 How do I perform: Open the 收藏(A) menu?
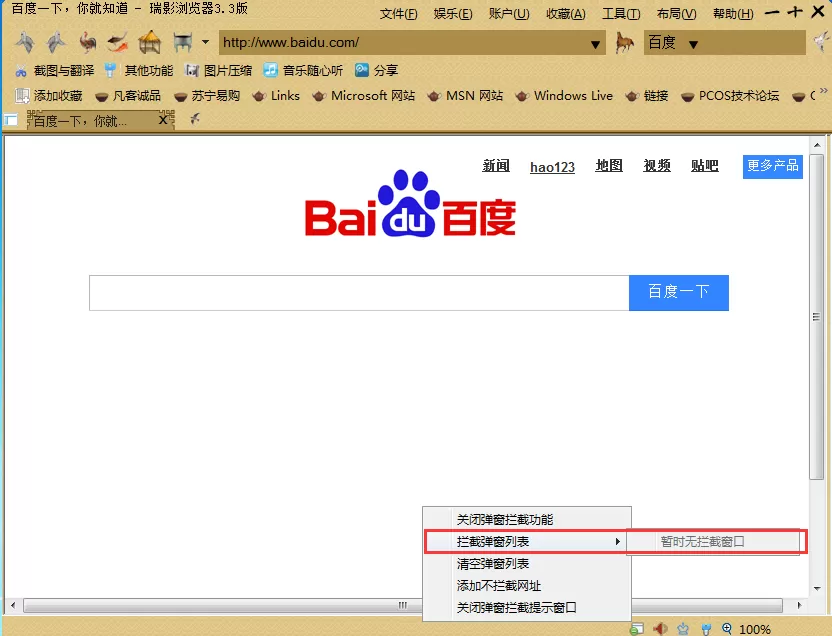coord(566,14)
